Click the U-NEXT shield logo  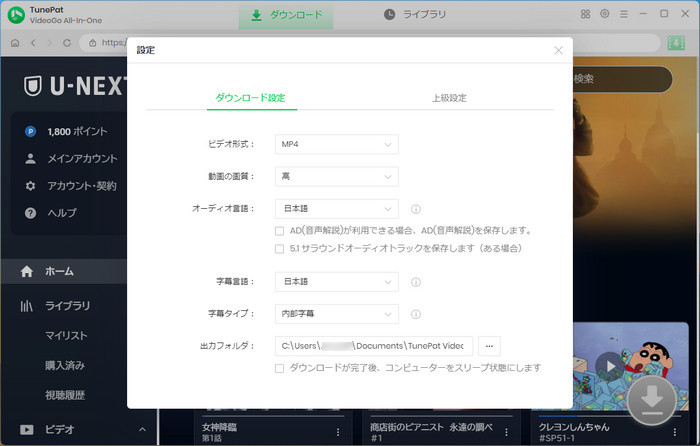pos(33,86)
